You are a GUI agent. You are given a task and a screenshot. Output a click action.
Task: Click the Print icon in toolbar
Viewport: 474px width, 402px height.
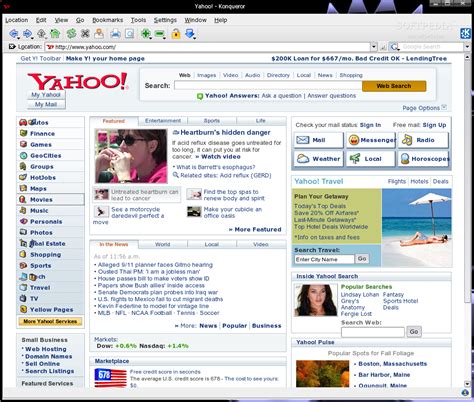115,33
